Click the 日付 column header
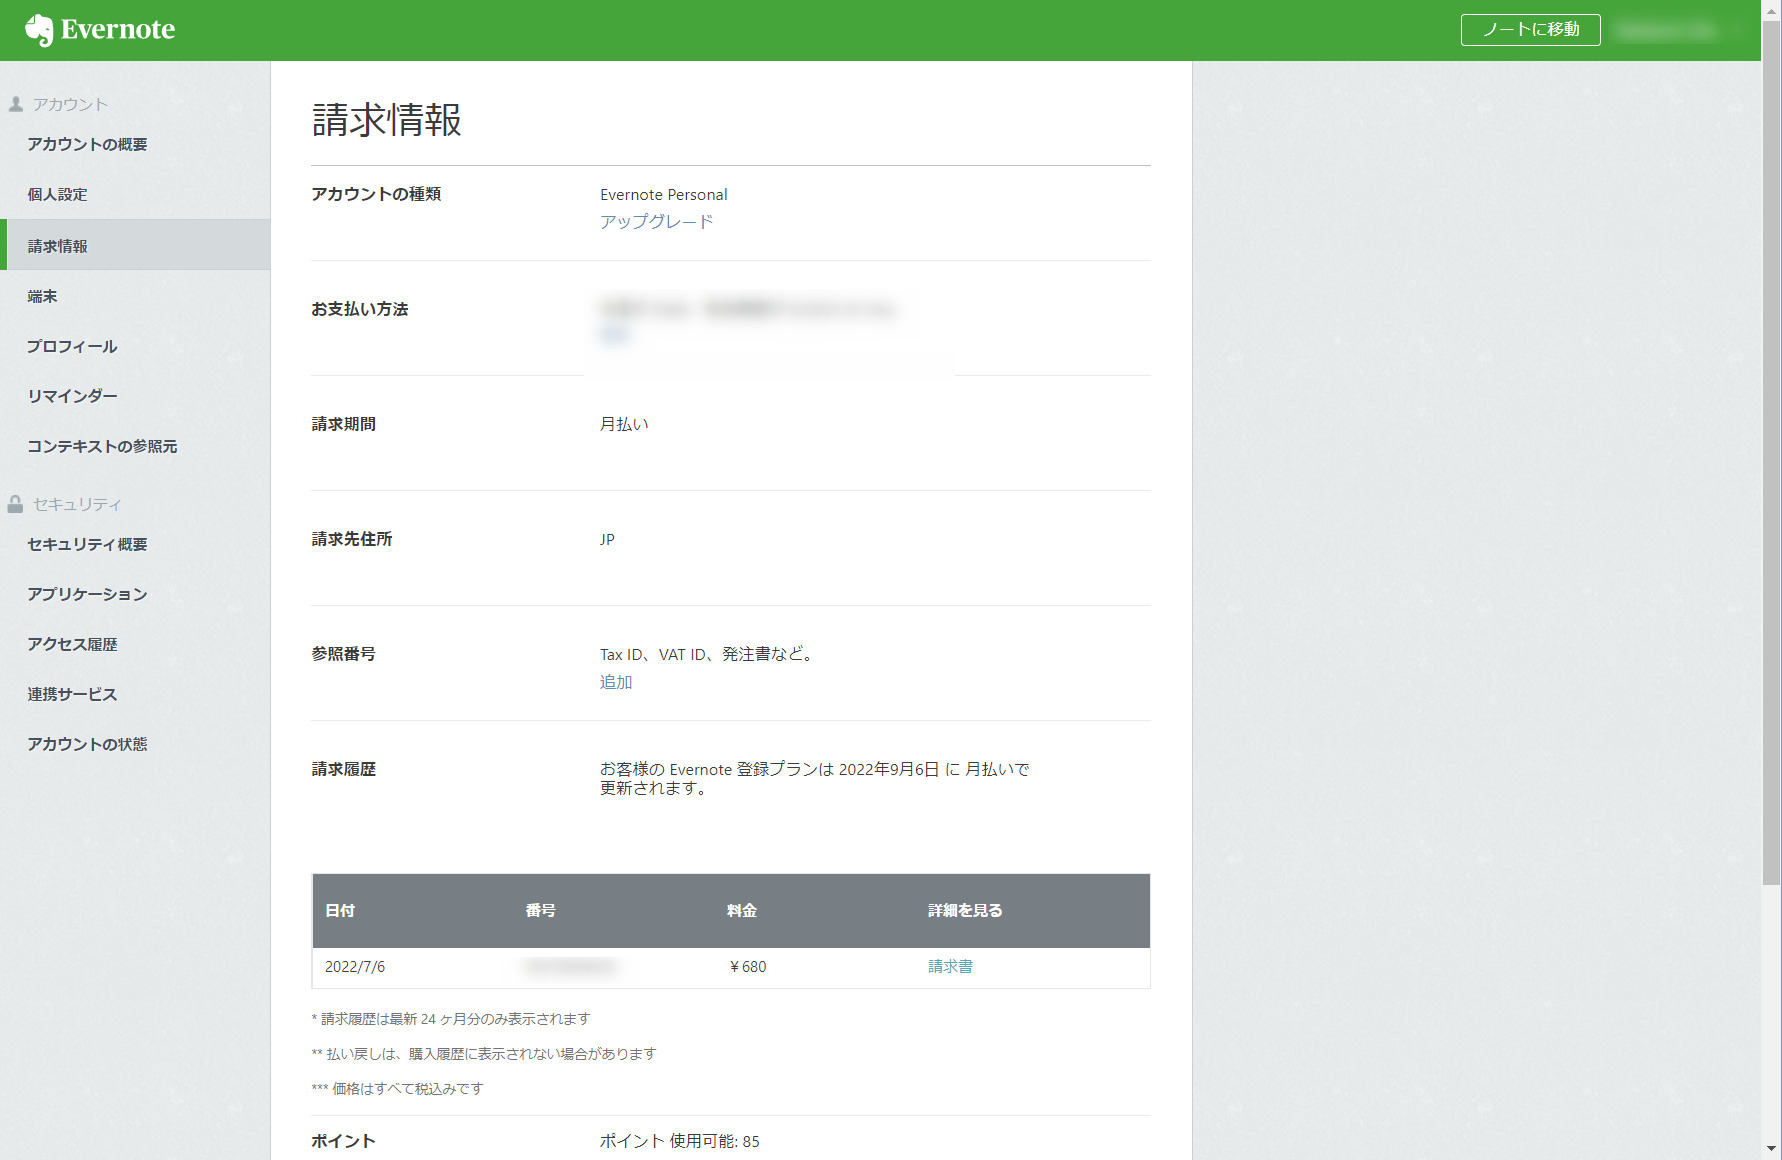Image resolution: width=1782 pixels, height=1160 pixels. (x=340, y=911)
